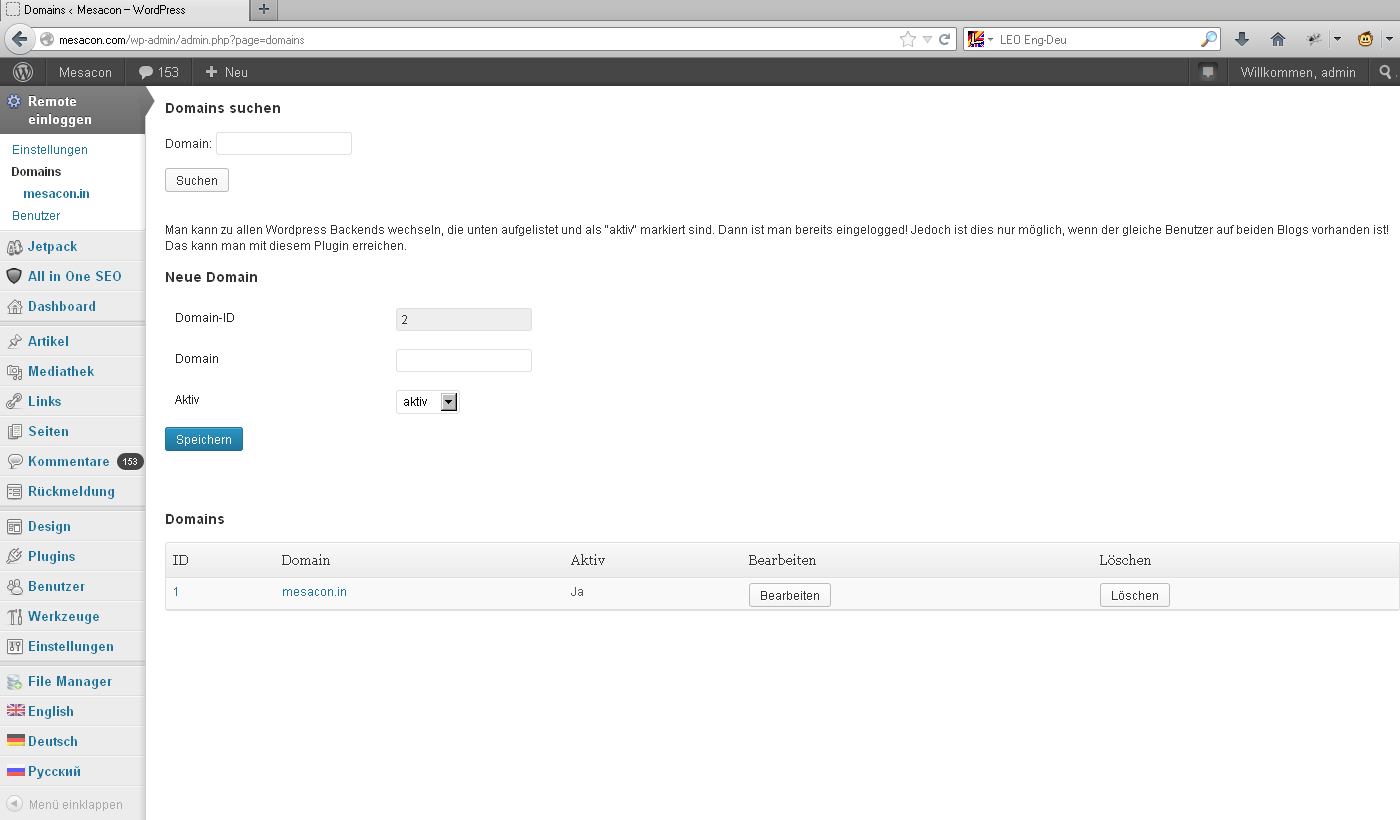The image size is (1400, 820).
Task: Click the Suchen button
Action: (x=197, y=180)
